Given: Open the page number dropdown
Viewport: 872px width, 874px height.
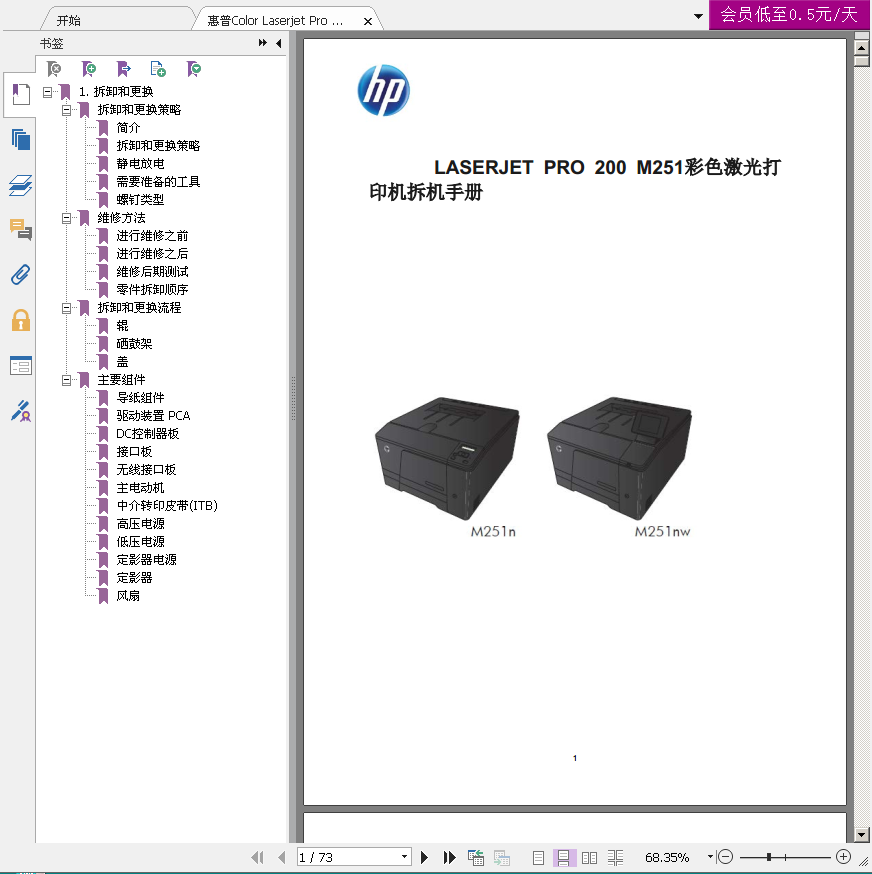Looking at the screenshot, I should [x=404, y=857].
